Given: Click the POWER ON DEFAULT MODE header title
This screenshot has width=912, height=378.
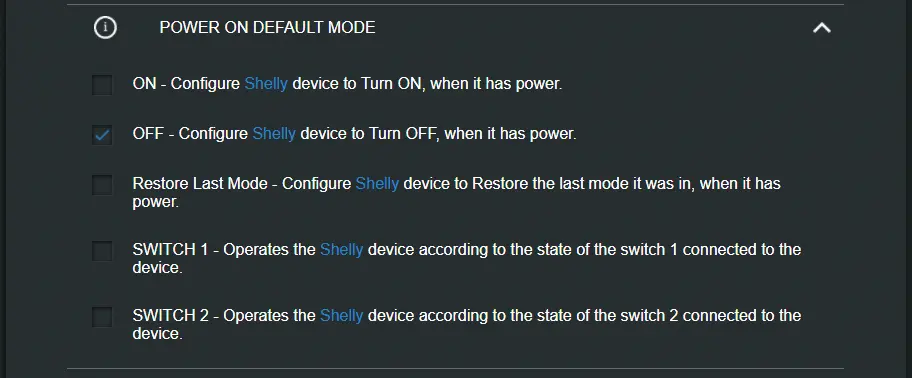Looking at the screenshot, I should [x=267, y=27].
